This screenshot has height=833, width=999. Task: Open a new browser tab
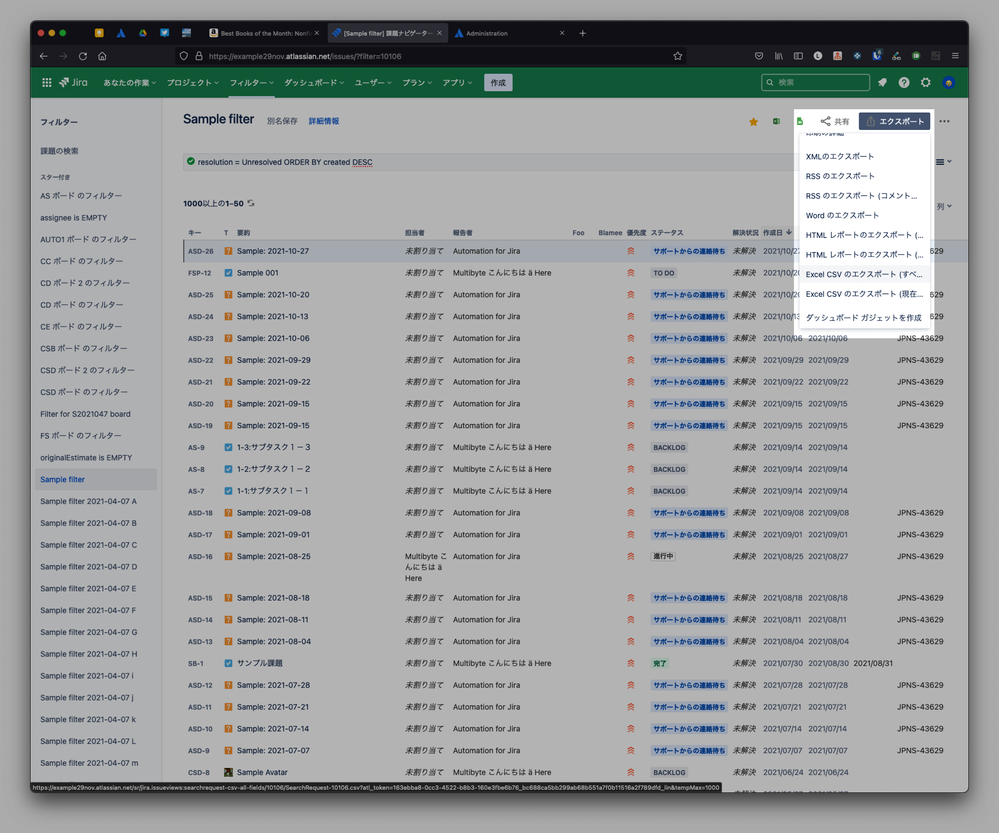pos(582,33)
